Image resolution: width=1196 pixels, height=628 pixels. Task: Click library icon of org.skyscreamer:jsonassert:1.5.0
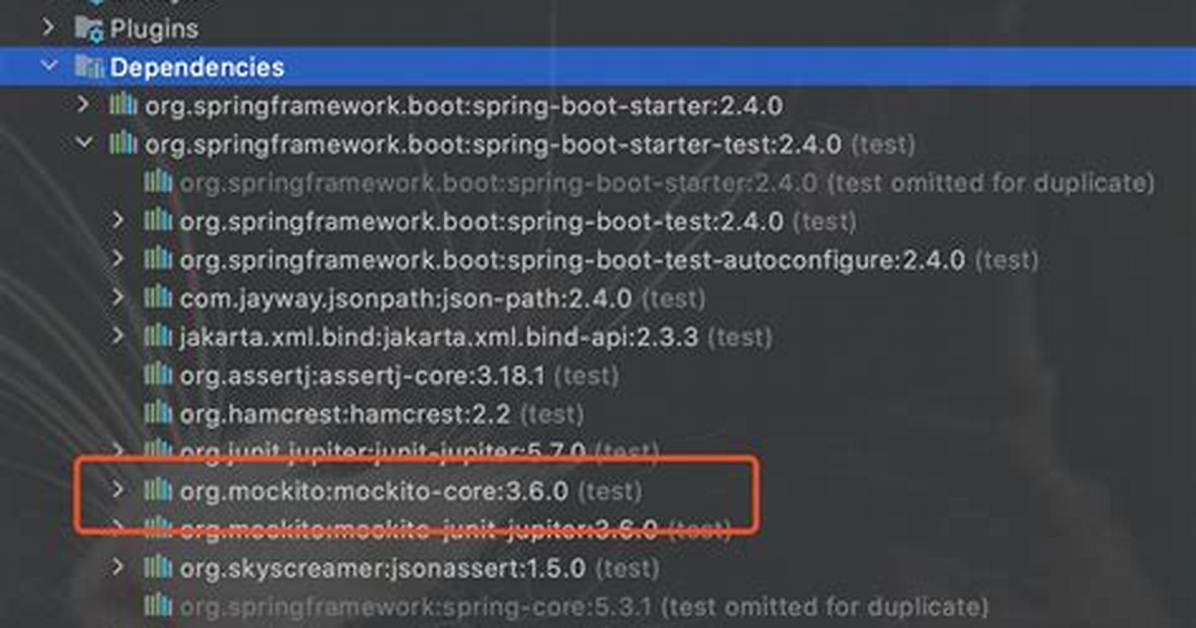(x=158, y=567)
